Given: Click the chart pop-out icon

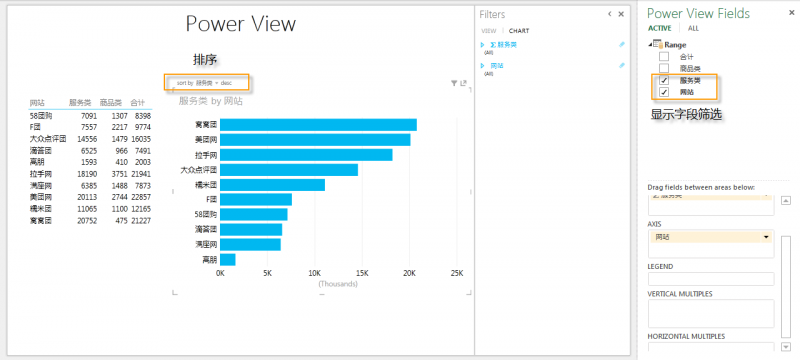Looking at the screenshot, I should point(463,84).
